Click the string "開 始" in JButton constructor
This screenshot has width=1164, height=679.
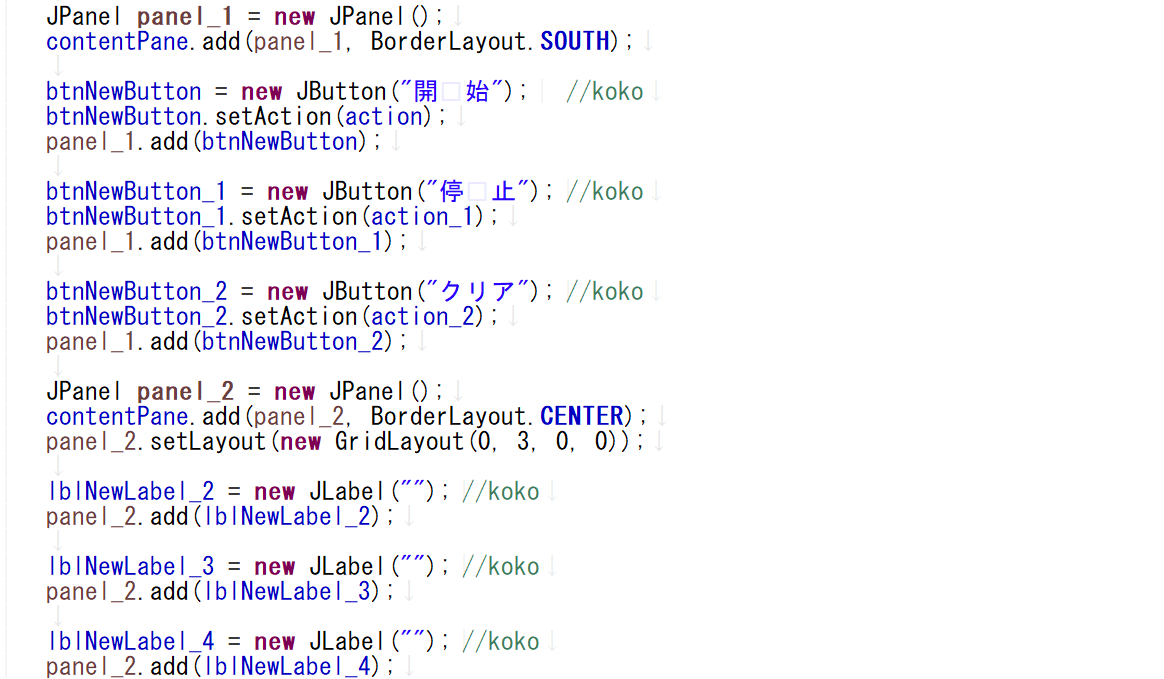pyautogui.click(x=451, y=91)
